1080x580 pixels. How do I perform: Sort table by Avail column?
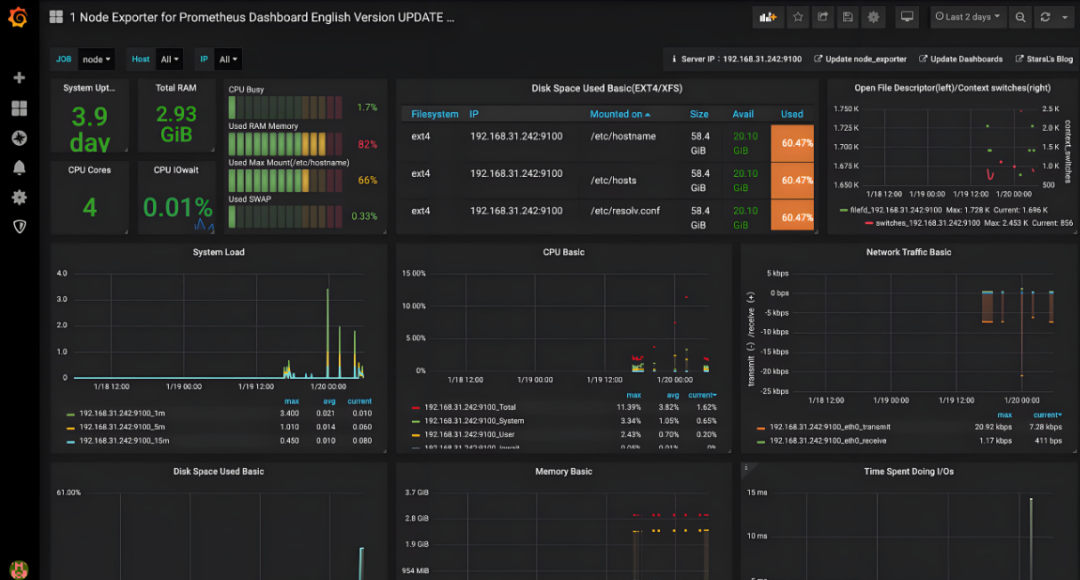coord(742,114)
